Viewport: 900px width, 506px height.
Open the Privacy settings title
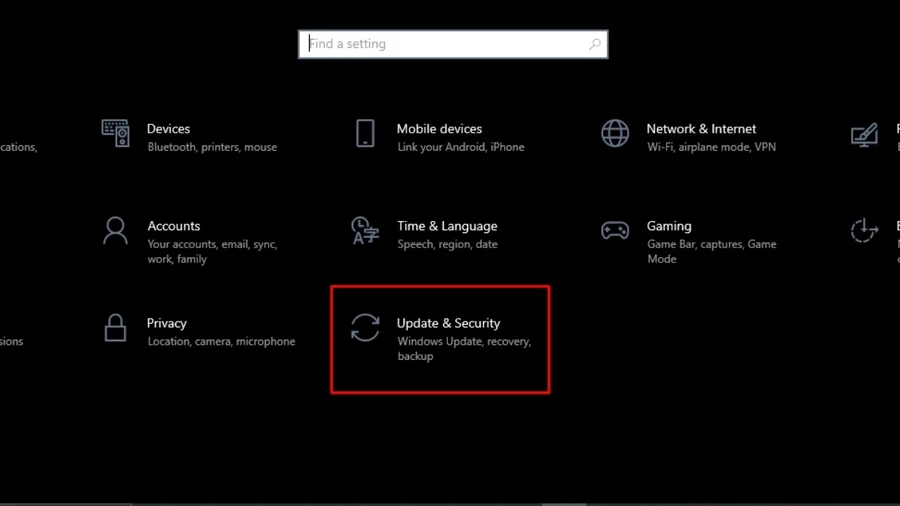(x=166, y=323)
